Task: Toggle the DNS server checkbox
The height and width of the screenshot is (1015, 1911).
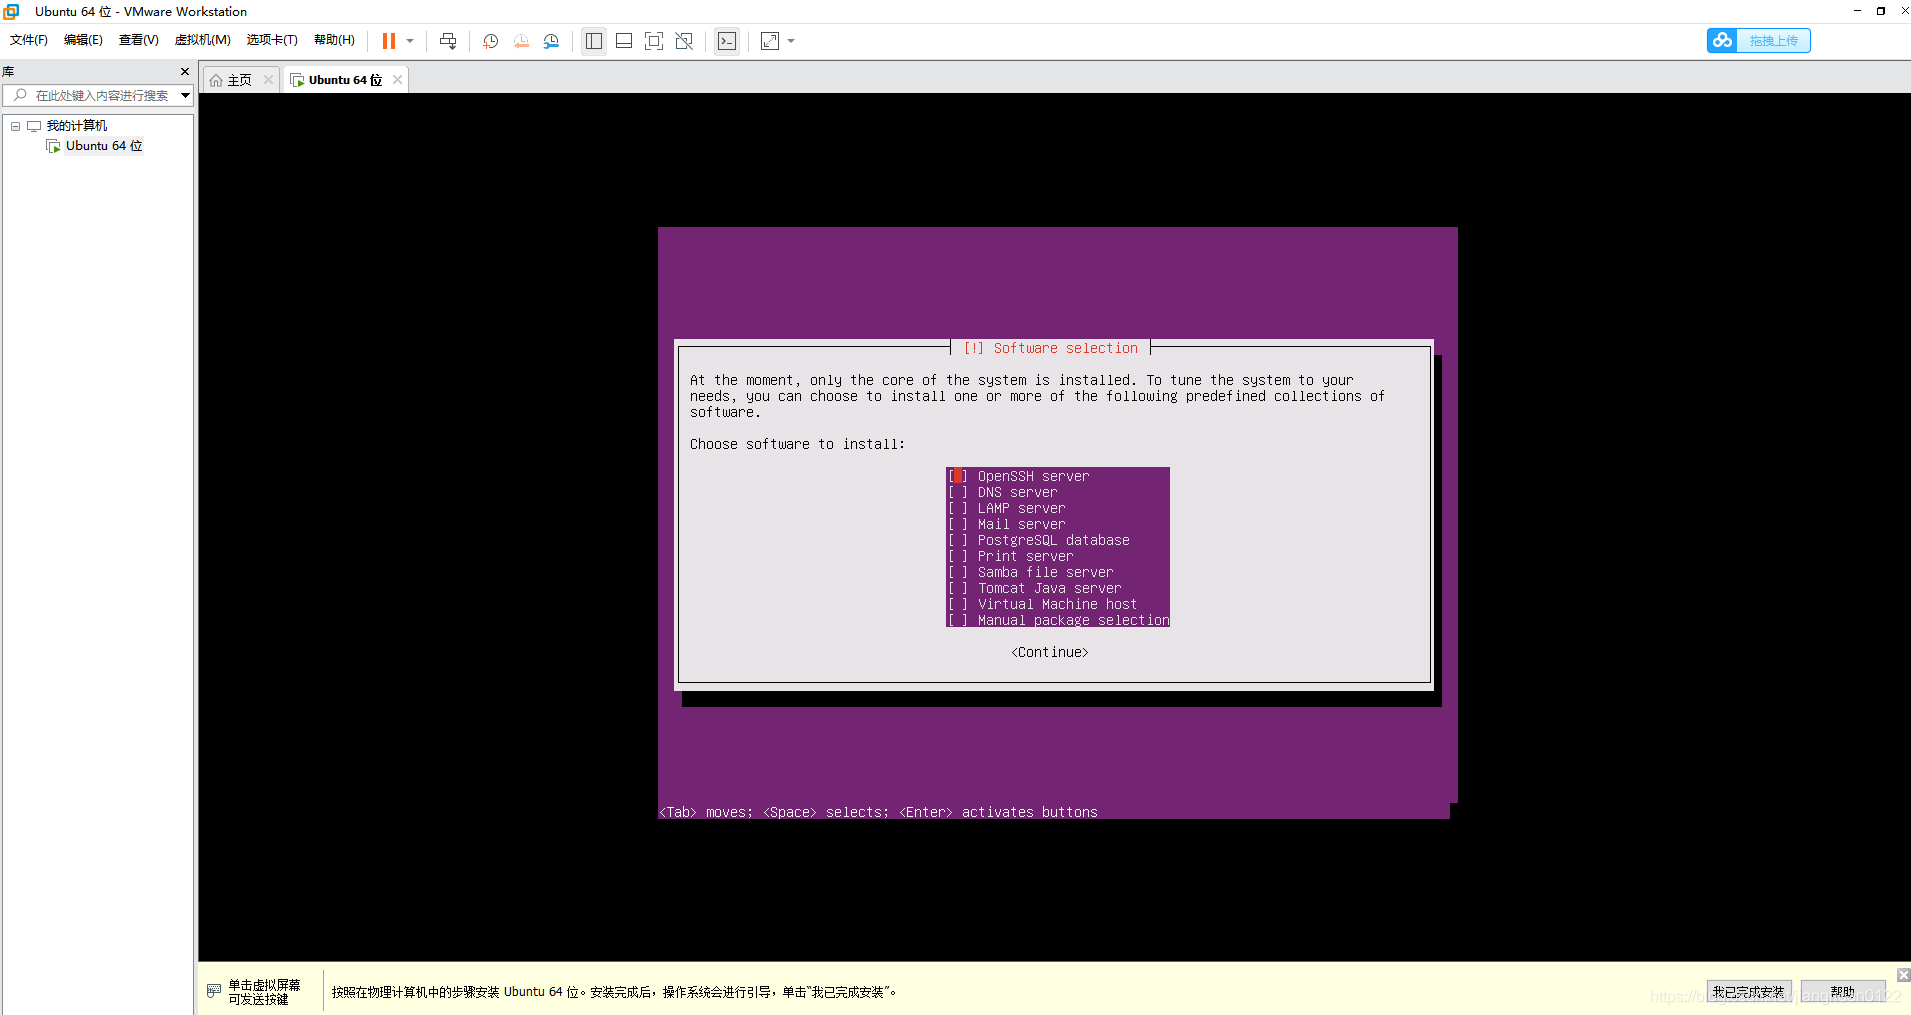Action: point(958,492)
